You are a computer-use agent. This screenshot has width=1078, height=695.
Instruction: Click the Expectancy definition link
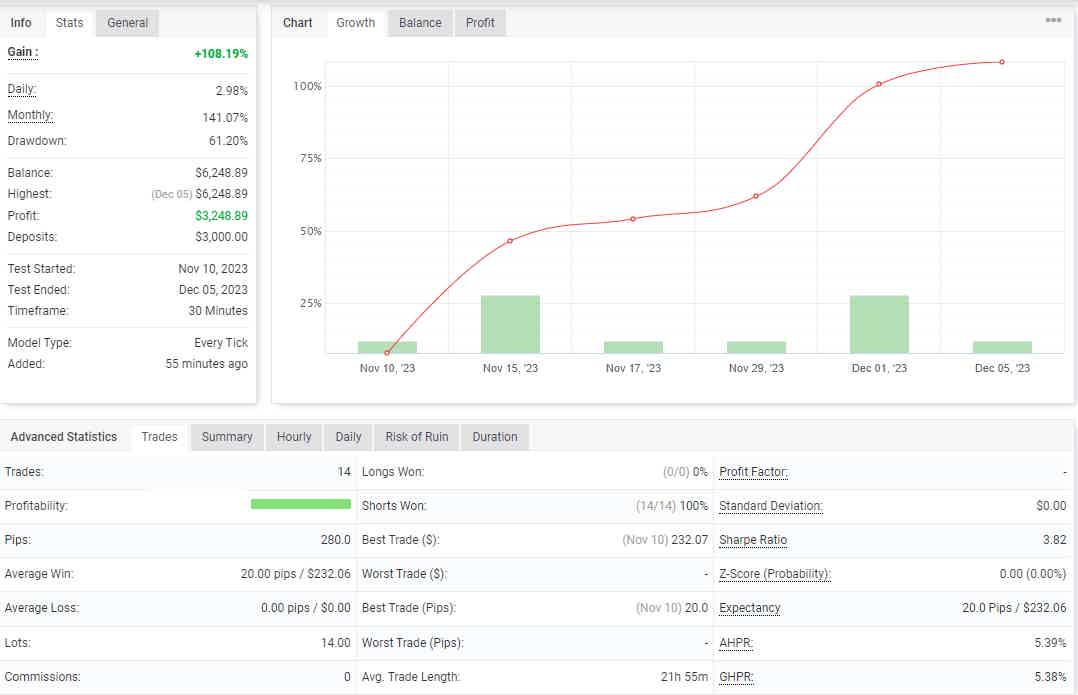[749, 608]
